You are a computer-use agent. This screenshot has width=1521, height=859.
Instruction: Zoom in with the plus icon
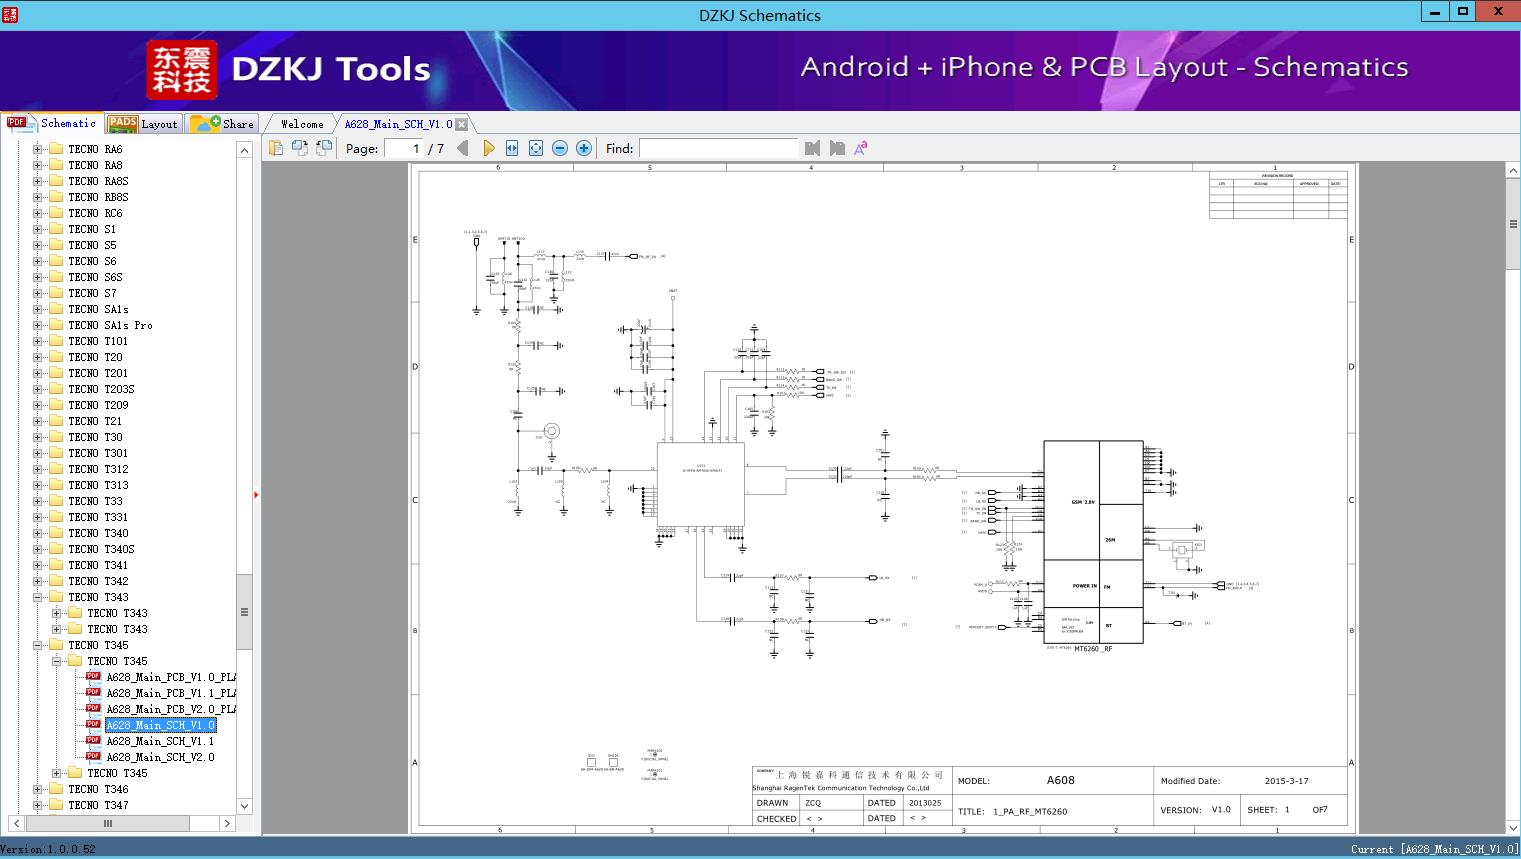coord(584,148)
